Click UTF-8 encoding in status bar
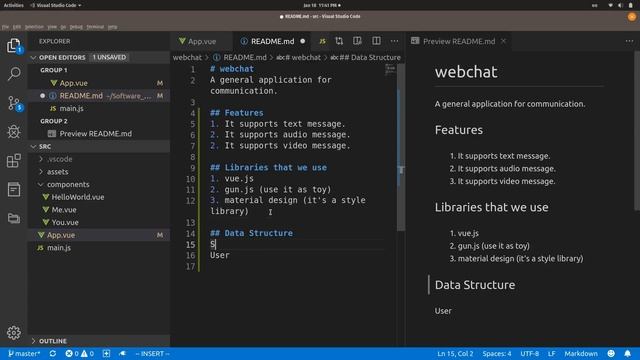 click(529, 353)
